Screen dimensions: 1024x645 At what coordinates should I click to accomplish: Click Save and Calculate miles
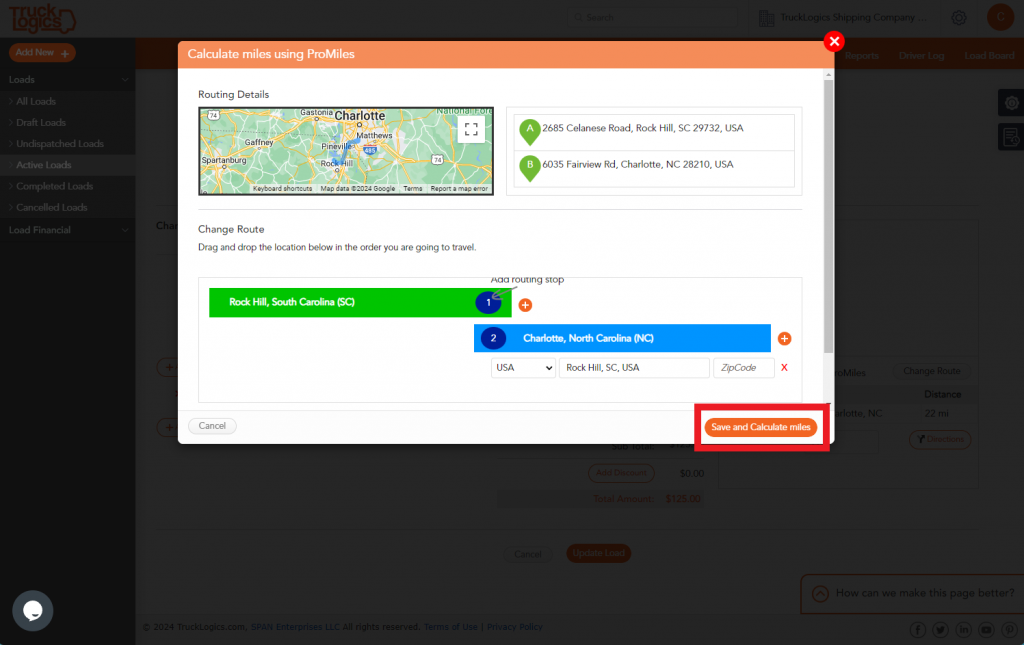click(x=761, y=427)
